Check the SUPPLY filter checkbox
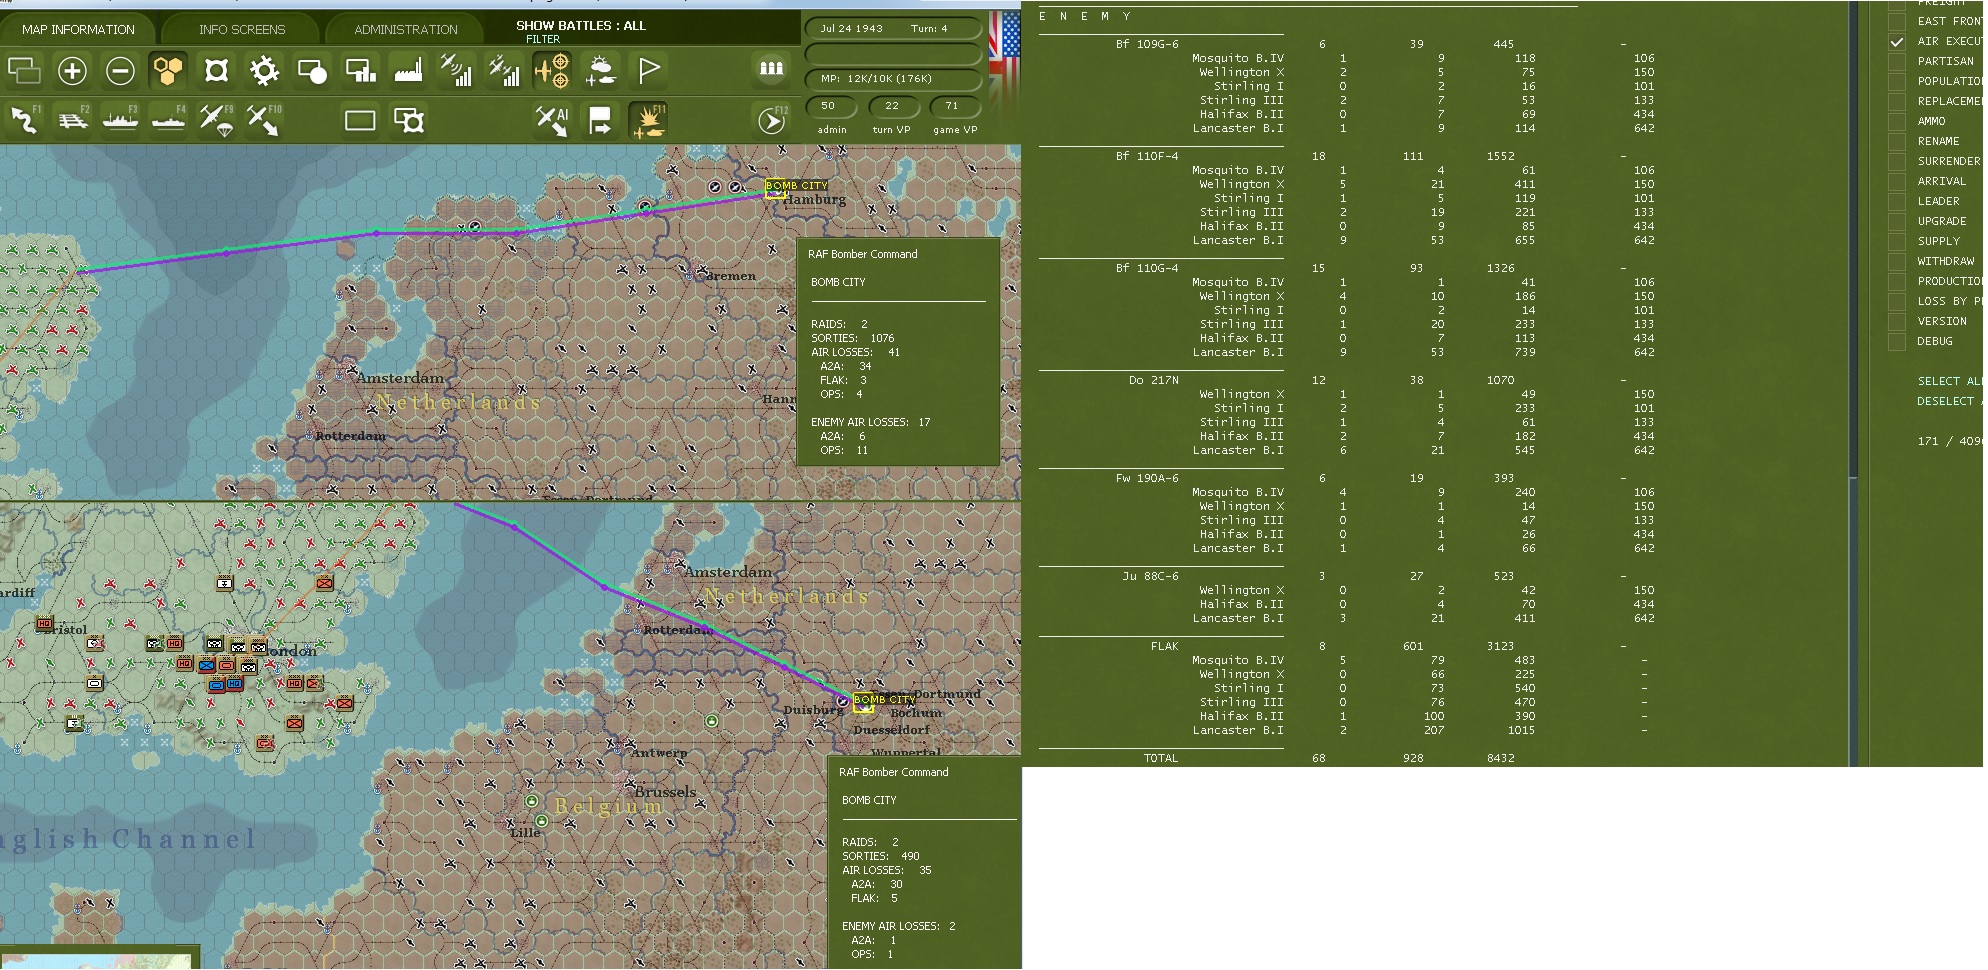The image size is (1988, 970). point(1896,241)
